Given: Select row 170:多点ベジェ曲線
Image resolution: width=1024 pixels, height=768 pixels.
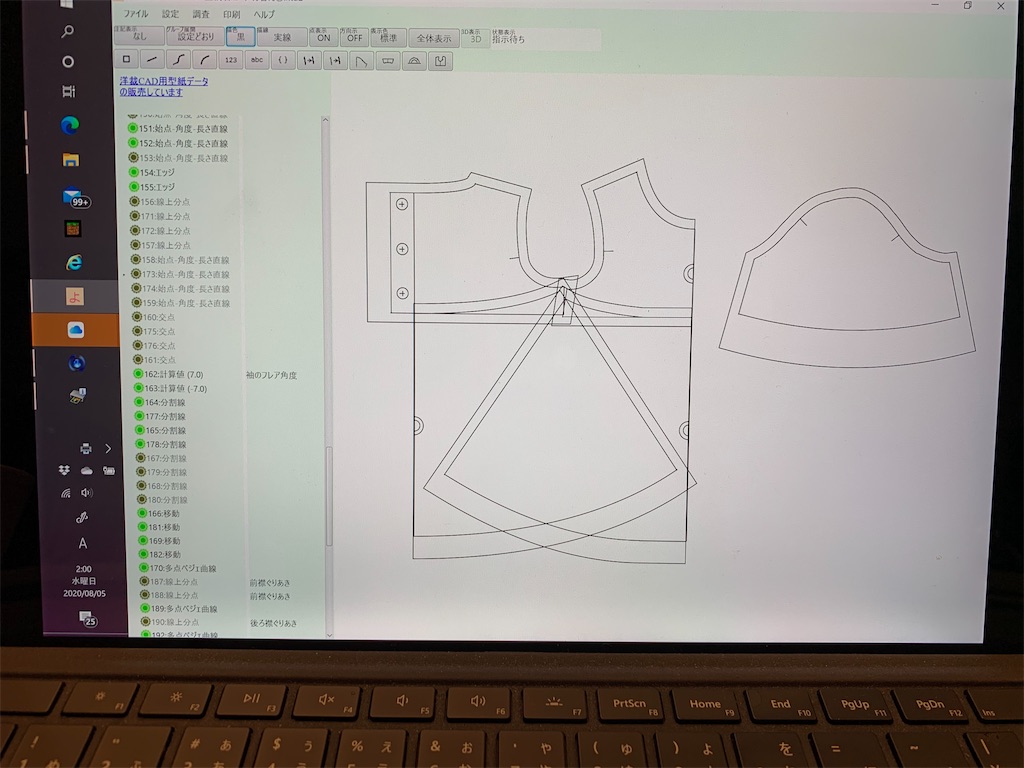Looking at the screenshot, I should pos(178,568).
